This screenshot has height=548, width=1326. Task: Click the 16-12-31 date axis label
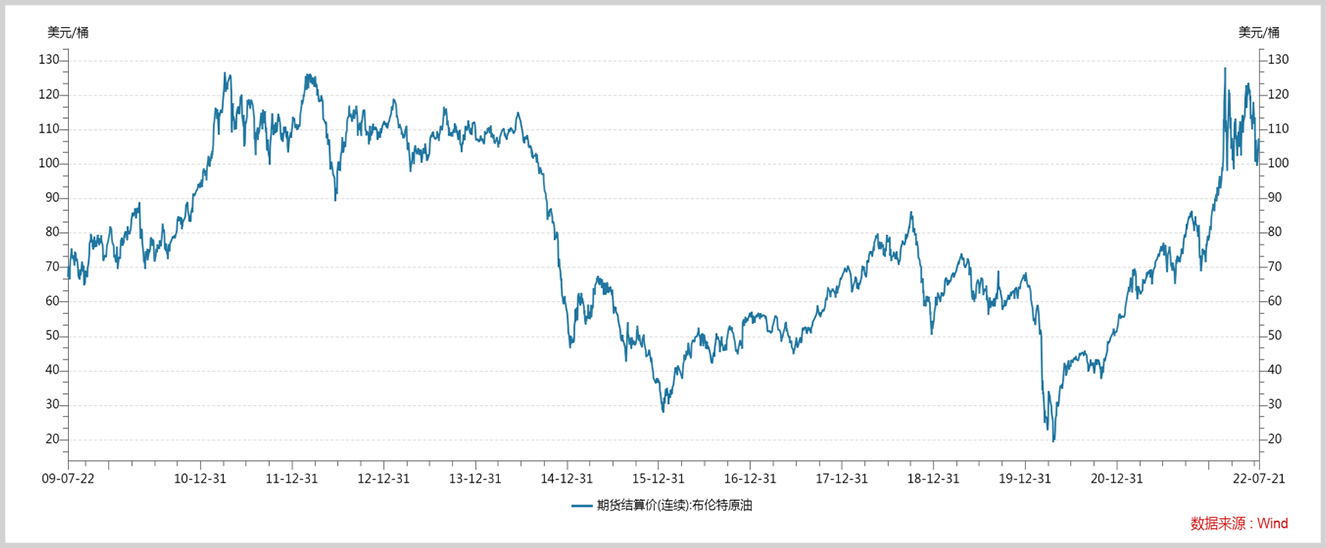pos(750,478)
